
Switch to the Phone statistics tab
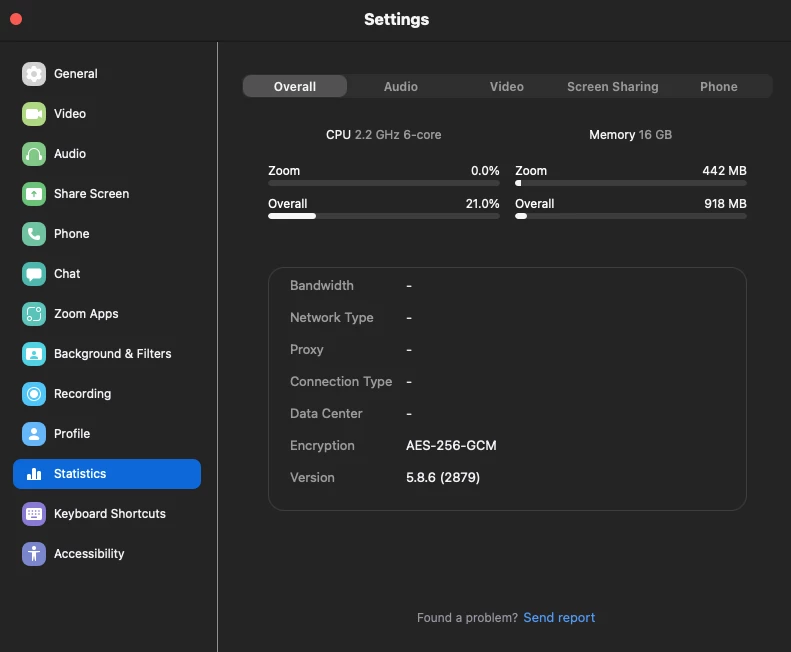[x=718, y=86]
